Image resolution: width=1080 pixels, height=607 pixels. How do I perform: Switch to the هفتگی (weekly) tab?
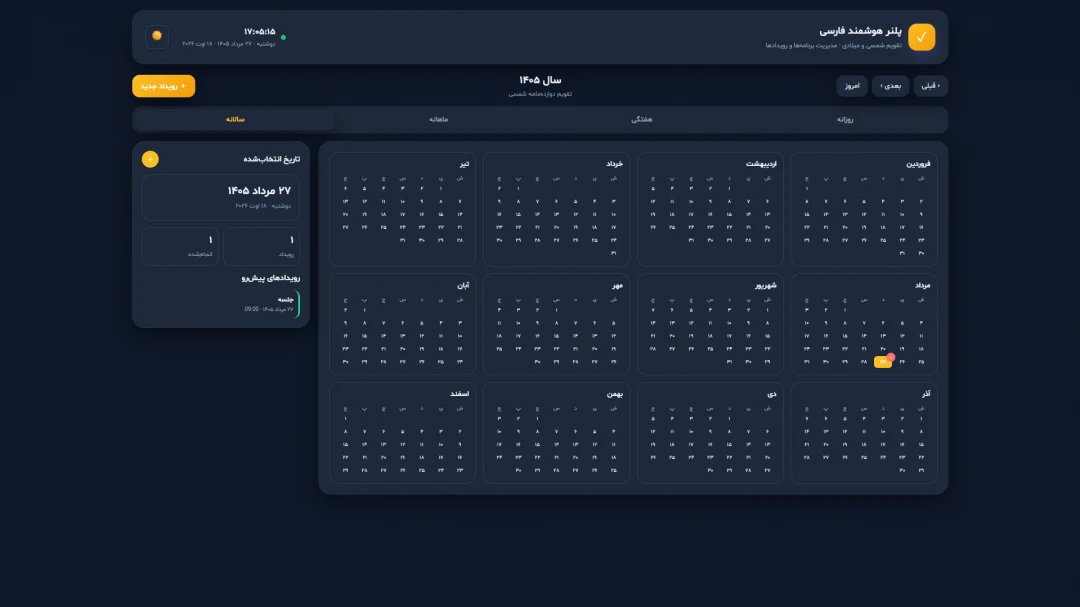tap(641, 120)
